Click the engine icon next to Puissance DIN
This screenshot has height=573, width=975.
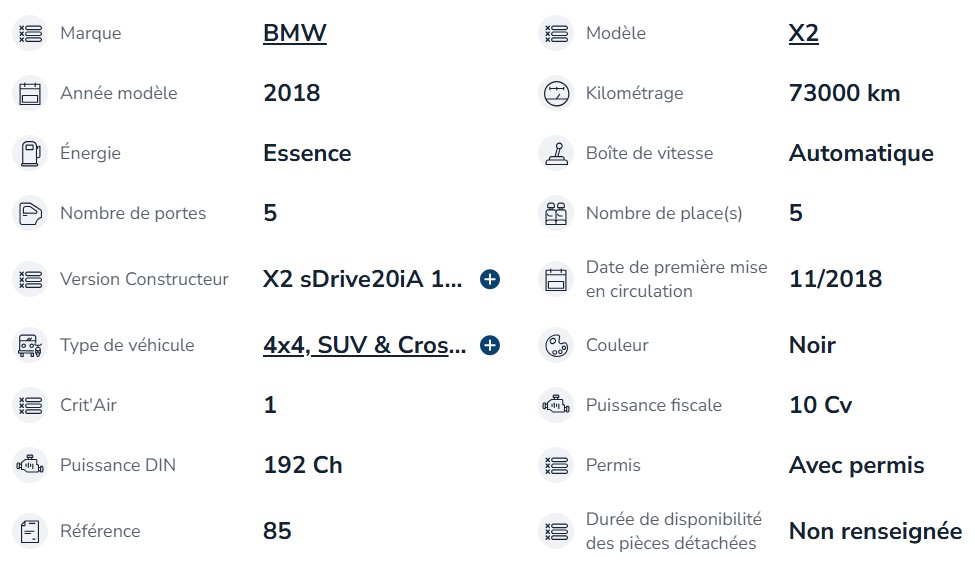coord(30,465)
